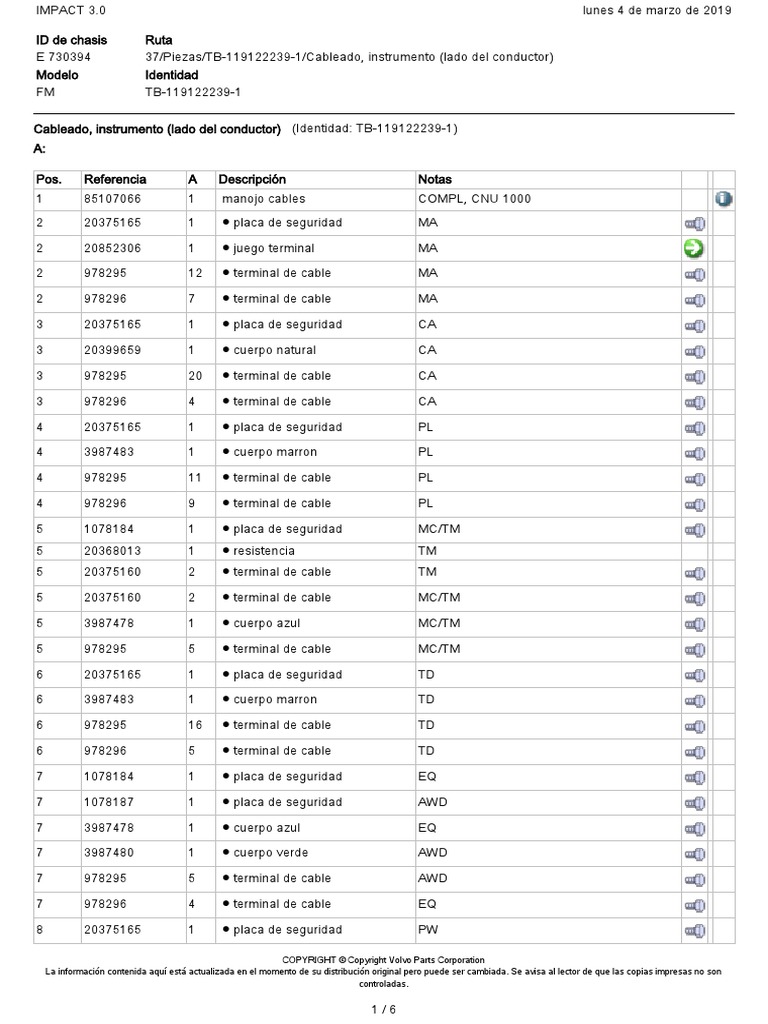This screenshot has height=1024, width=768.
Task: Click the Descripción column header
Action: point(252,179)
